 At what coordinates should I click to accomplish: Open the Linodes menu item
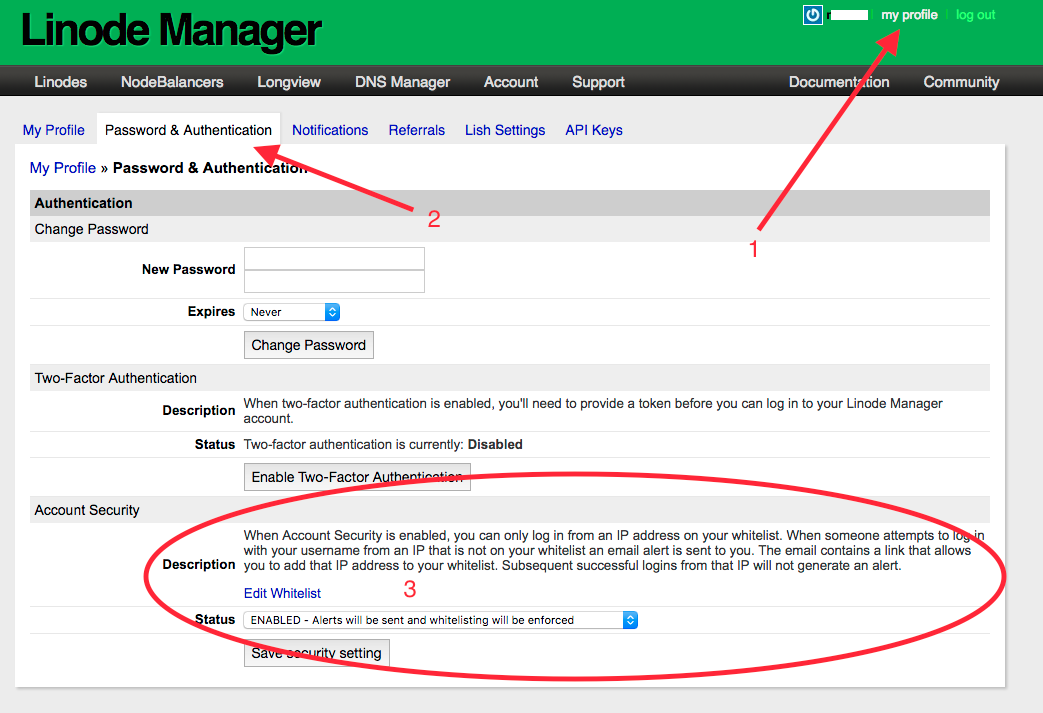[61, 82]
